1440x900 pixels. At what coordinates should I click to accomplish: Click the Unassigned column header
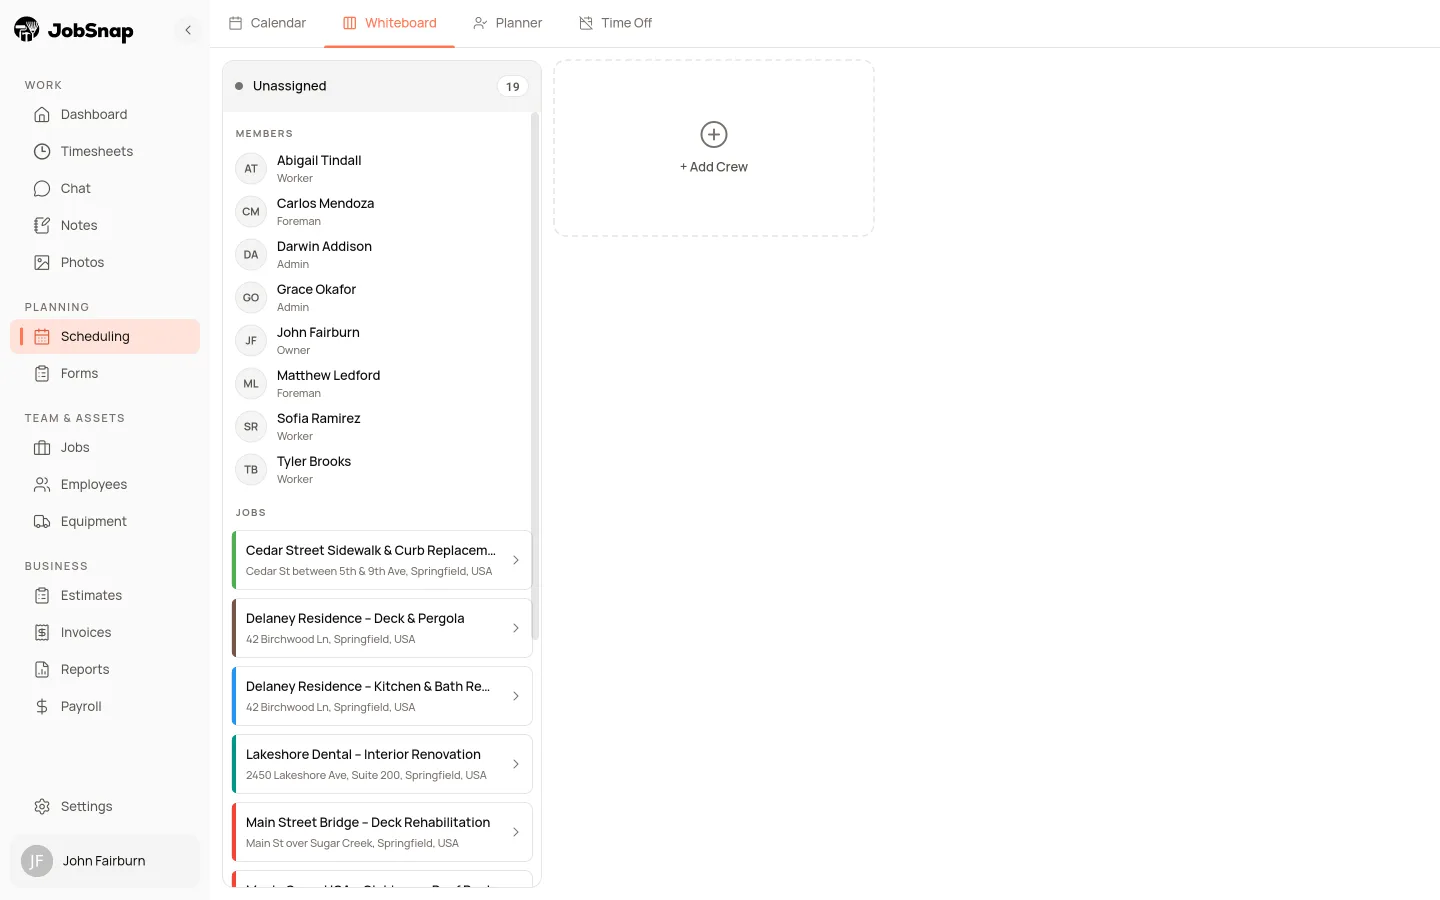tap(382, 86)
